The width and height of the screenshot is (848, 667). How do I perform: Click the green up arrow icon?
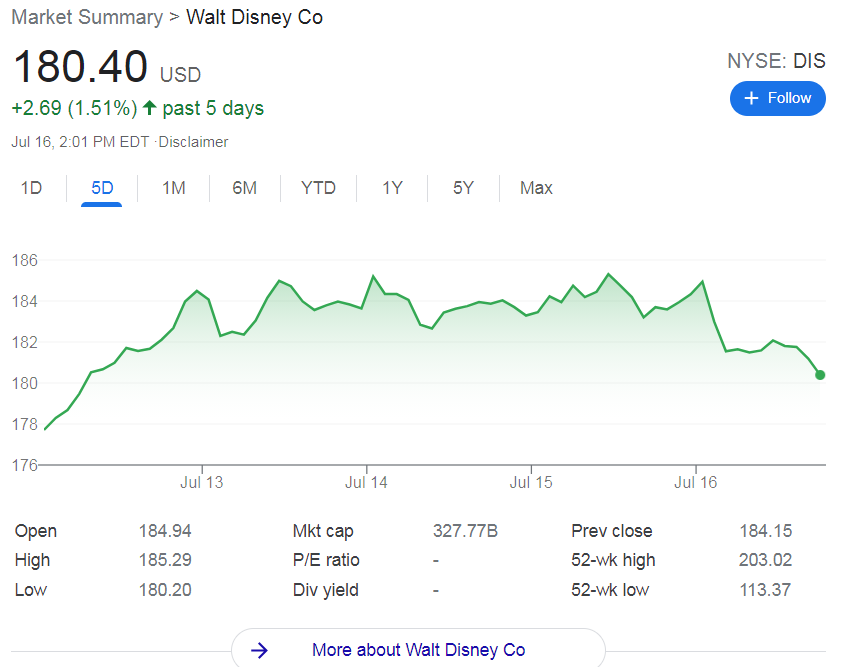(150, 108)
